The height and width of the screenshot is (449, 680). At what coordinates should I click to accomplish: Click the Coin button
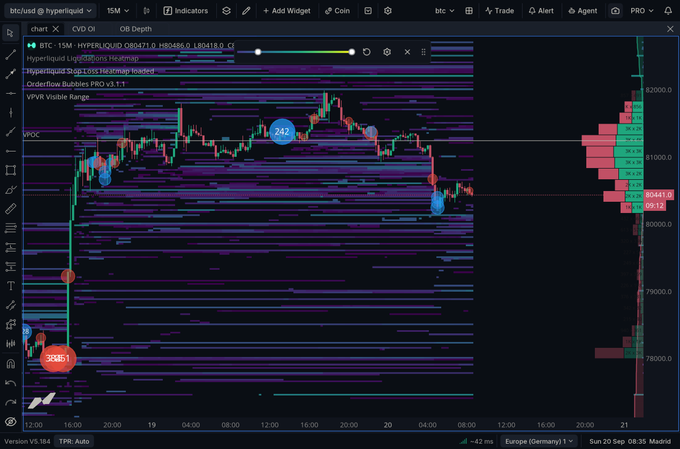[x=337, y=11]
